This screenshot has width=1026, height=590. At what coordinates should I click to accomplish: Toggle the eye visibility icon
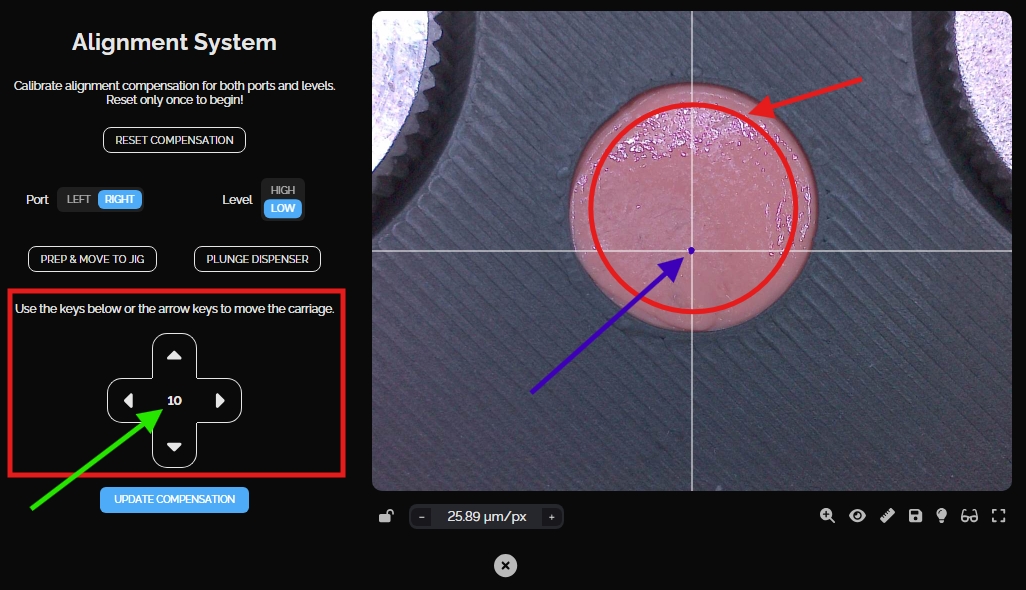[857, 516]
